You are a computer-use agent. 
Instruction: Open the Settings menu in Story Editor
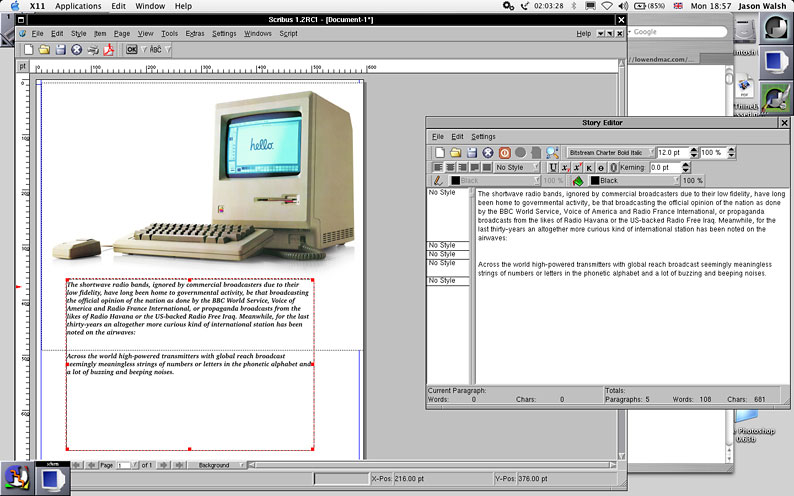click(x=483, y=136)
